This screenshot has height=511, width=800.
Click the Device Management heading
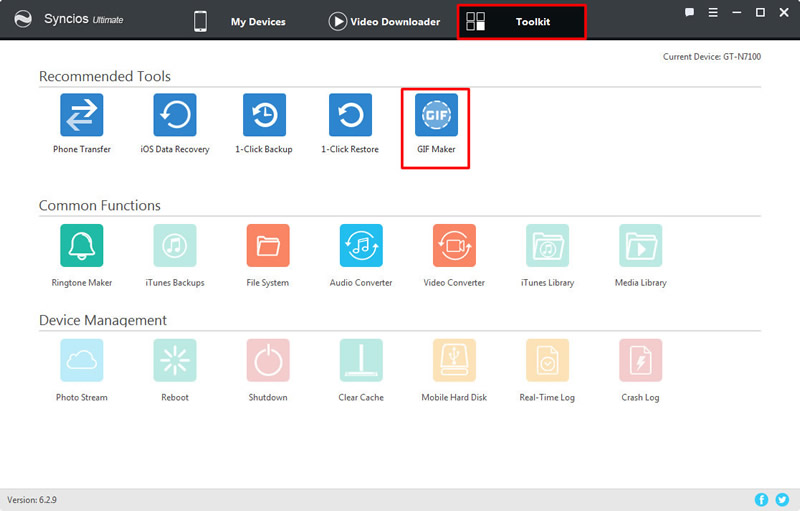[103, 320]
